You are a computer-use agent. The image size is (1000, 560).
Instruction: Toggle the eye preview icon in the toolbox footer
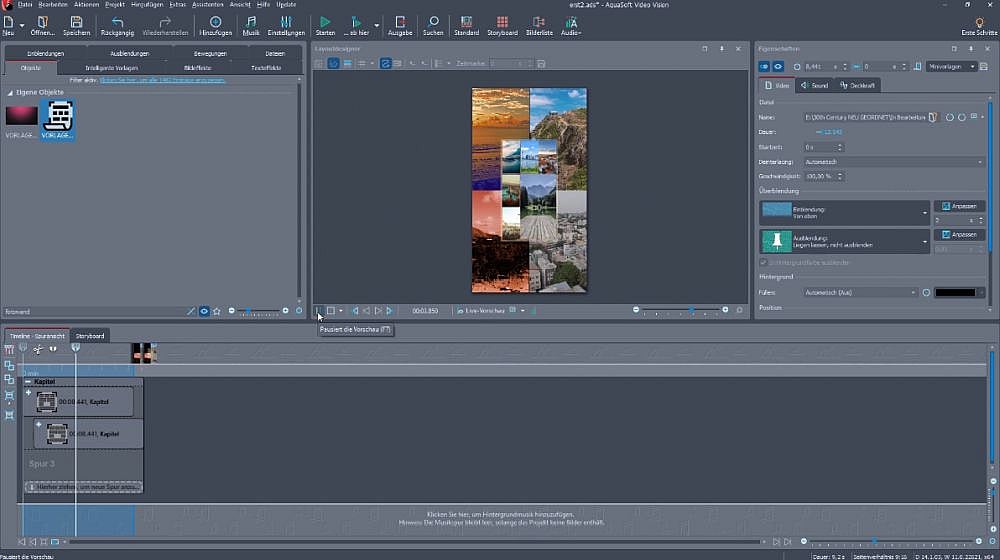tap(204, 311)
